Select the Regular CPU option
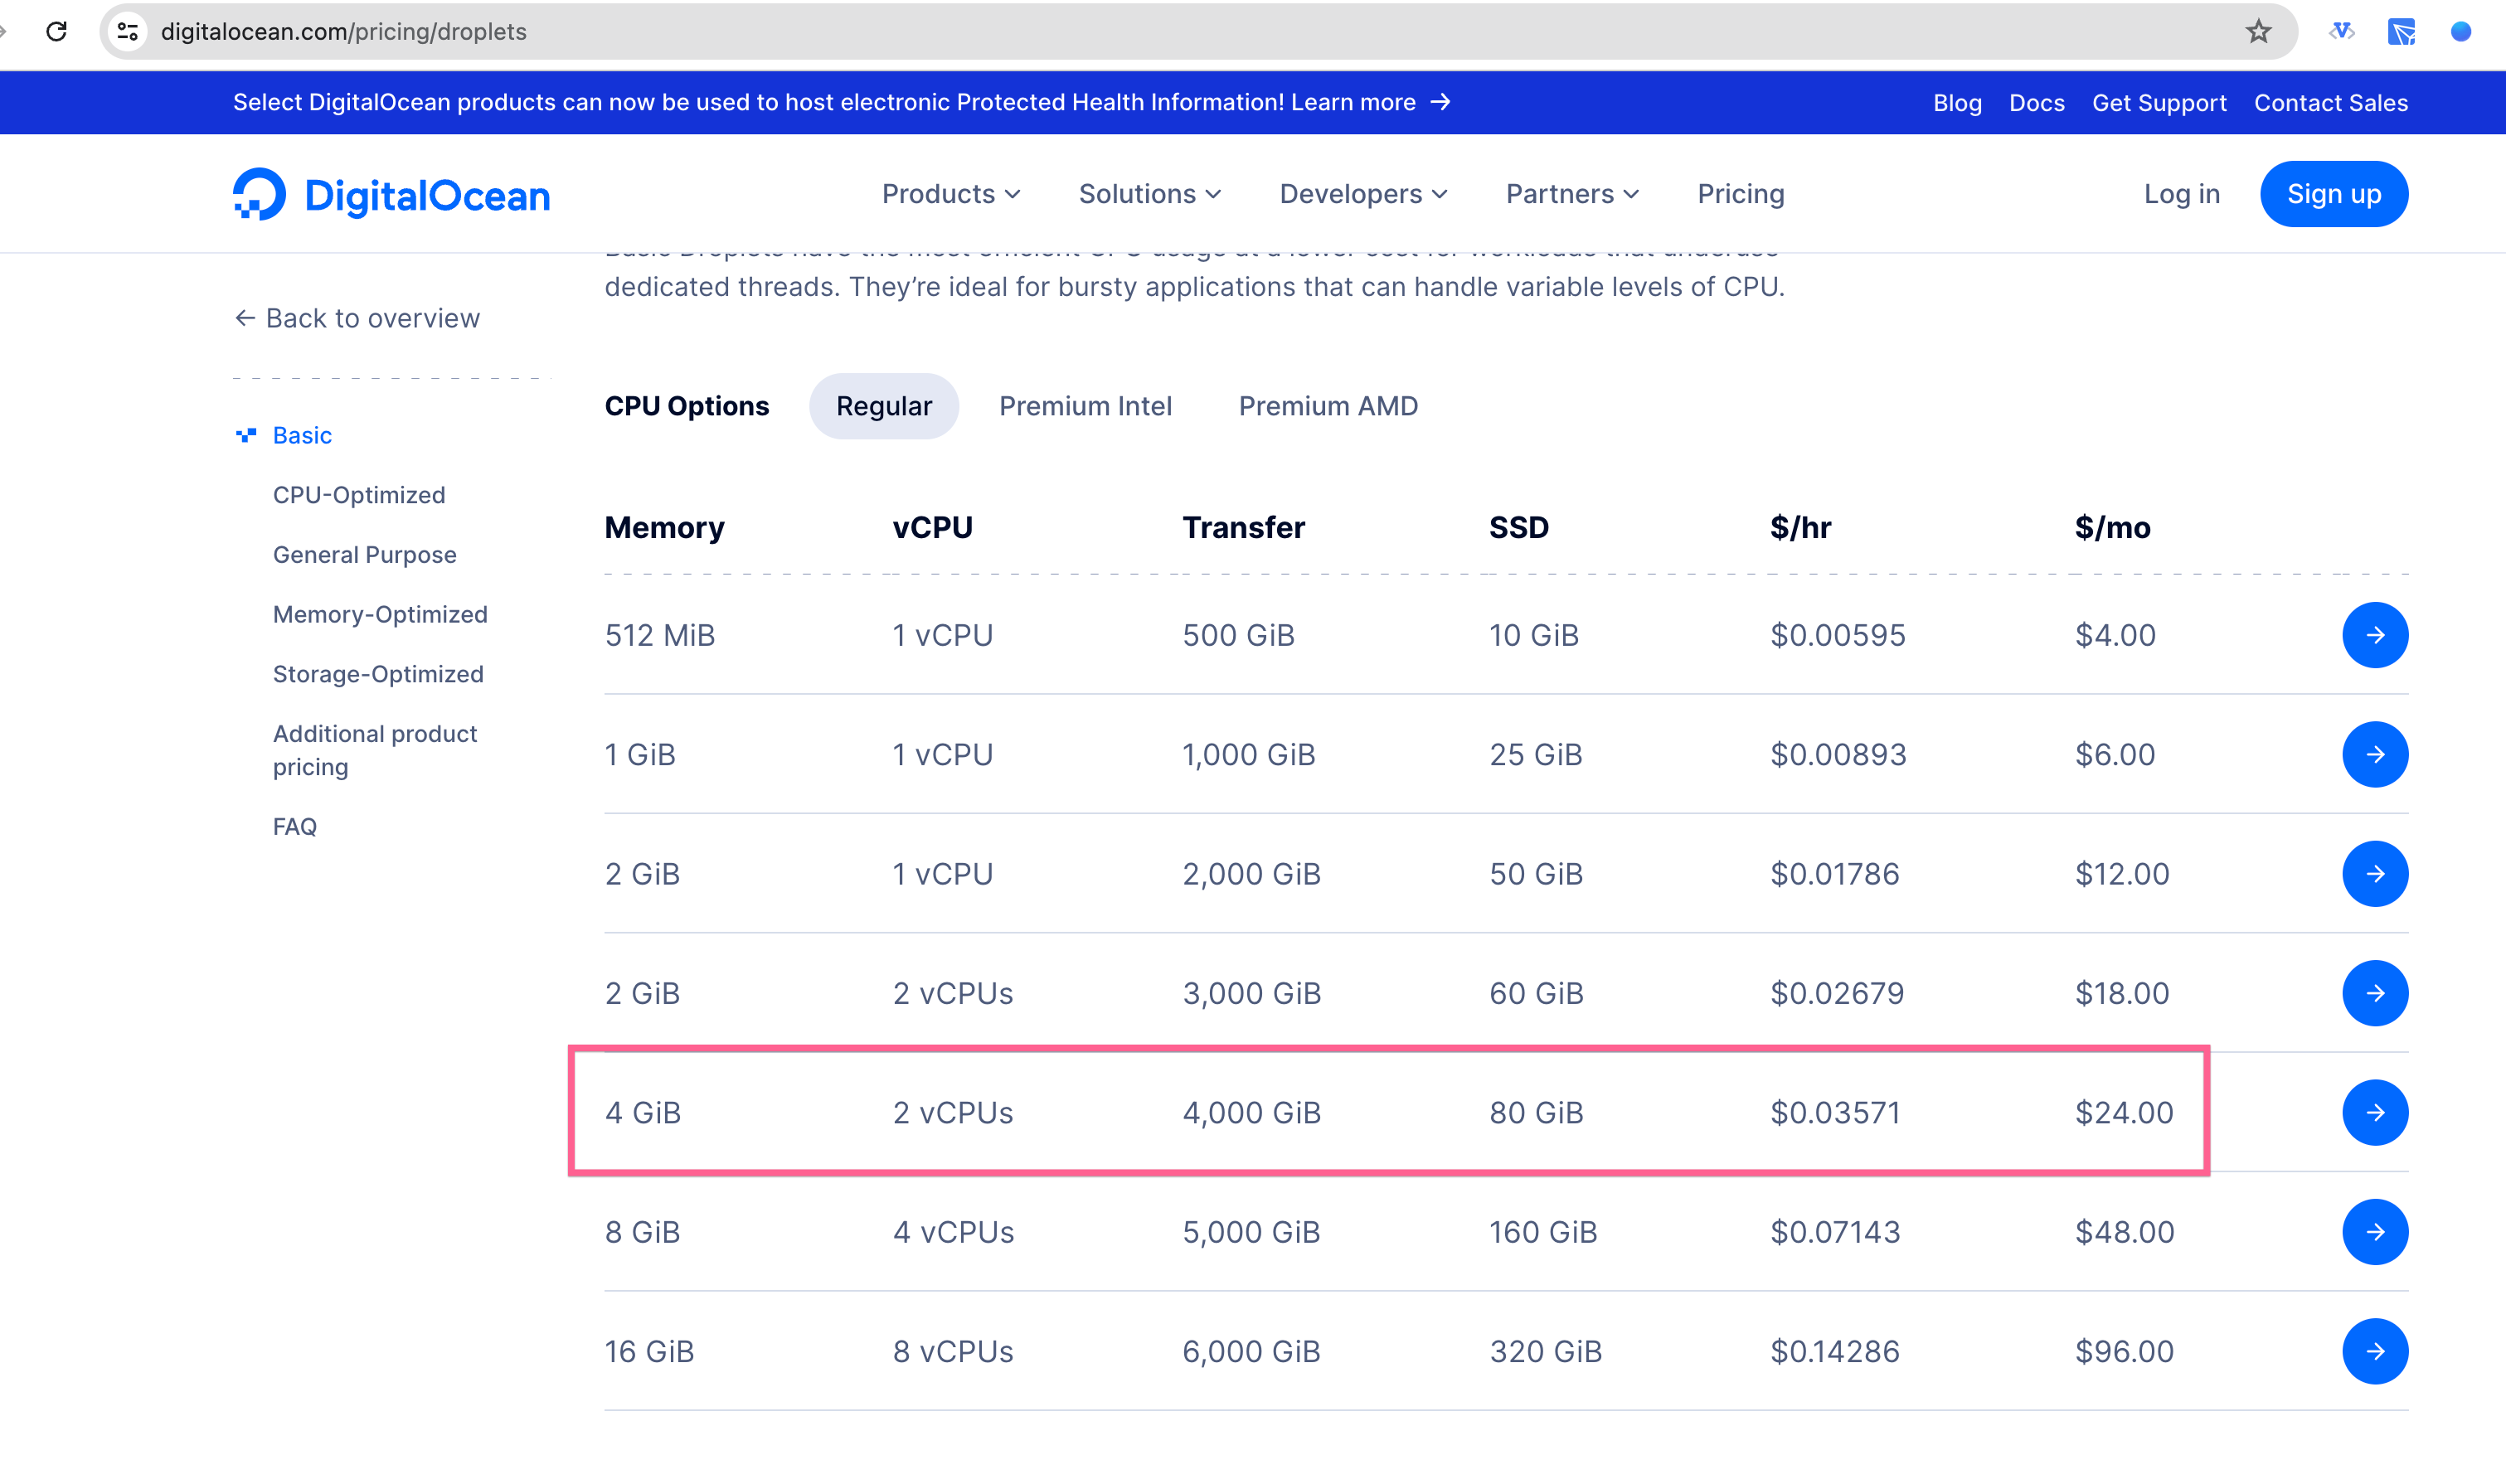Image resolution: width=2506 pixels, height=1484 pixels. (x=883, y=406)
